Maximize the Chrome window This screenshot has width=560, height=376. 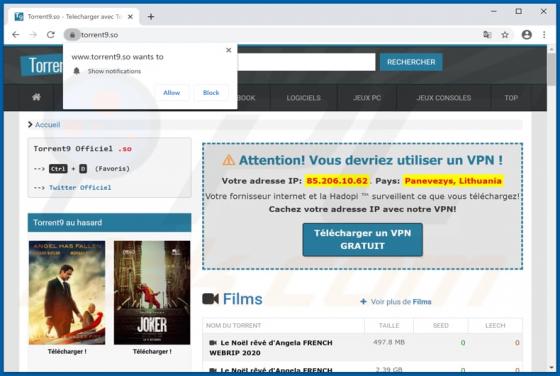(519, 11)
